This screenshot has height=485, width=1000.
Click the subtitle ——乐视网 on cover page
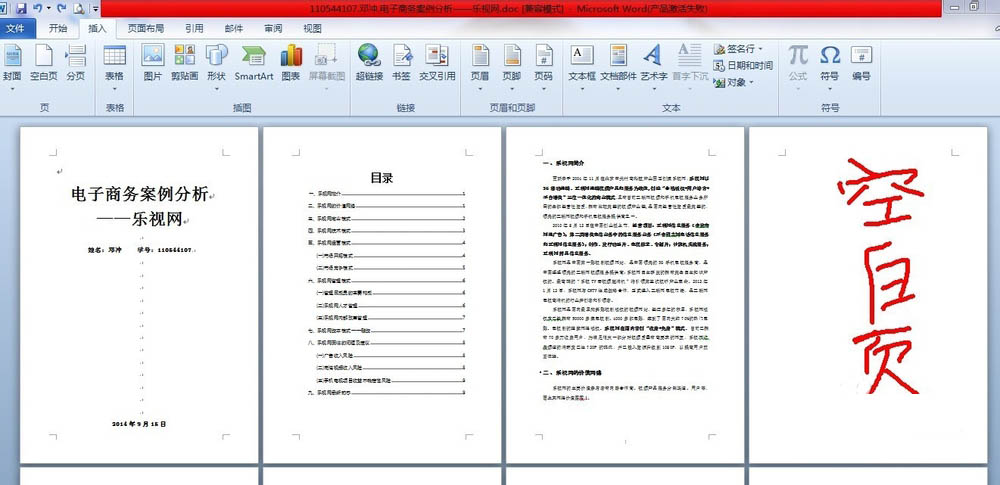140,220
